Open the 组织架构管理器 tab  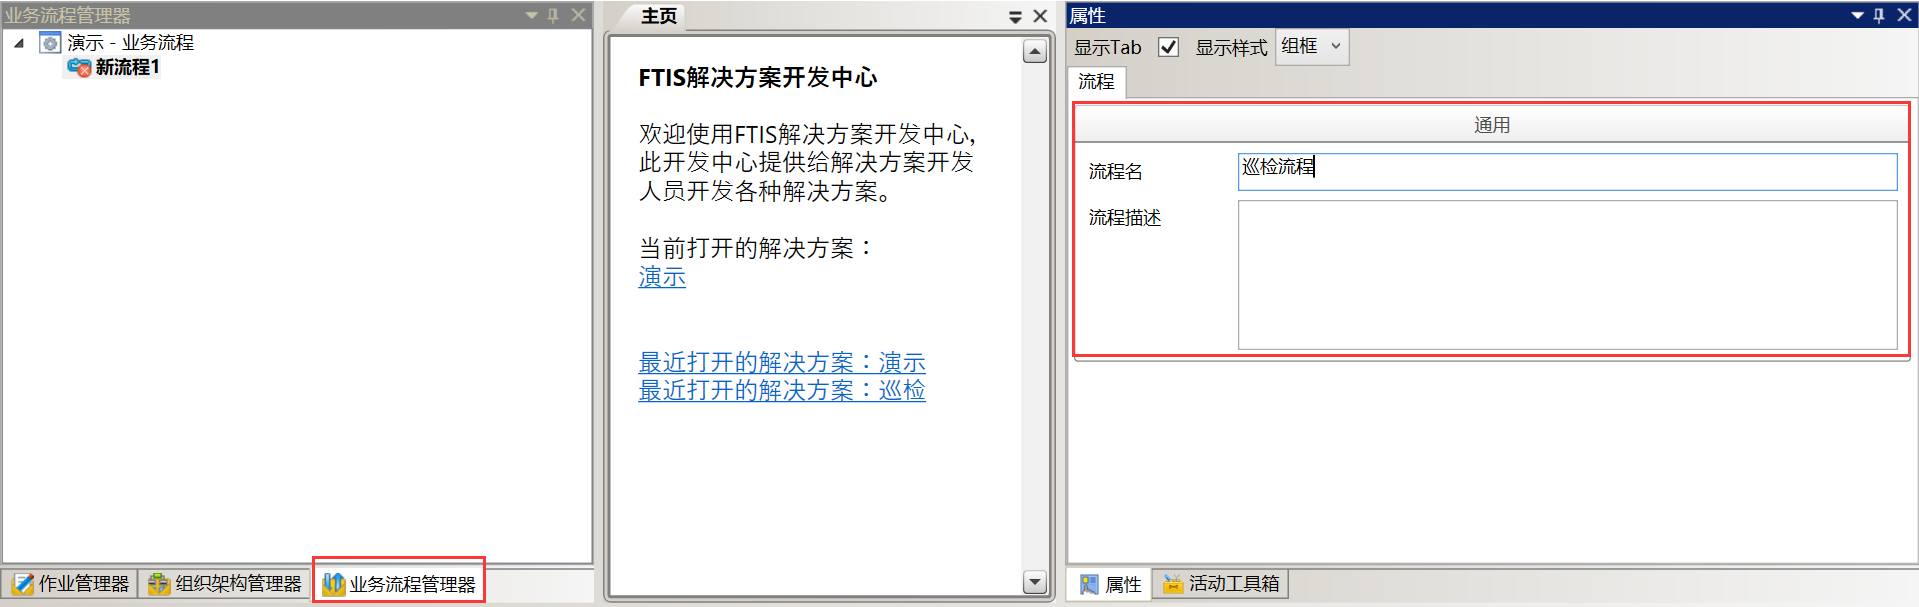pyautogui.click(x=226, y=583)
